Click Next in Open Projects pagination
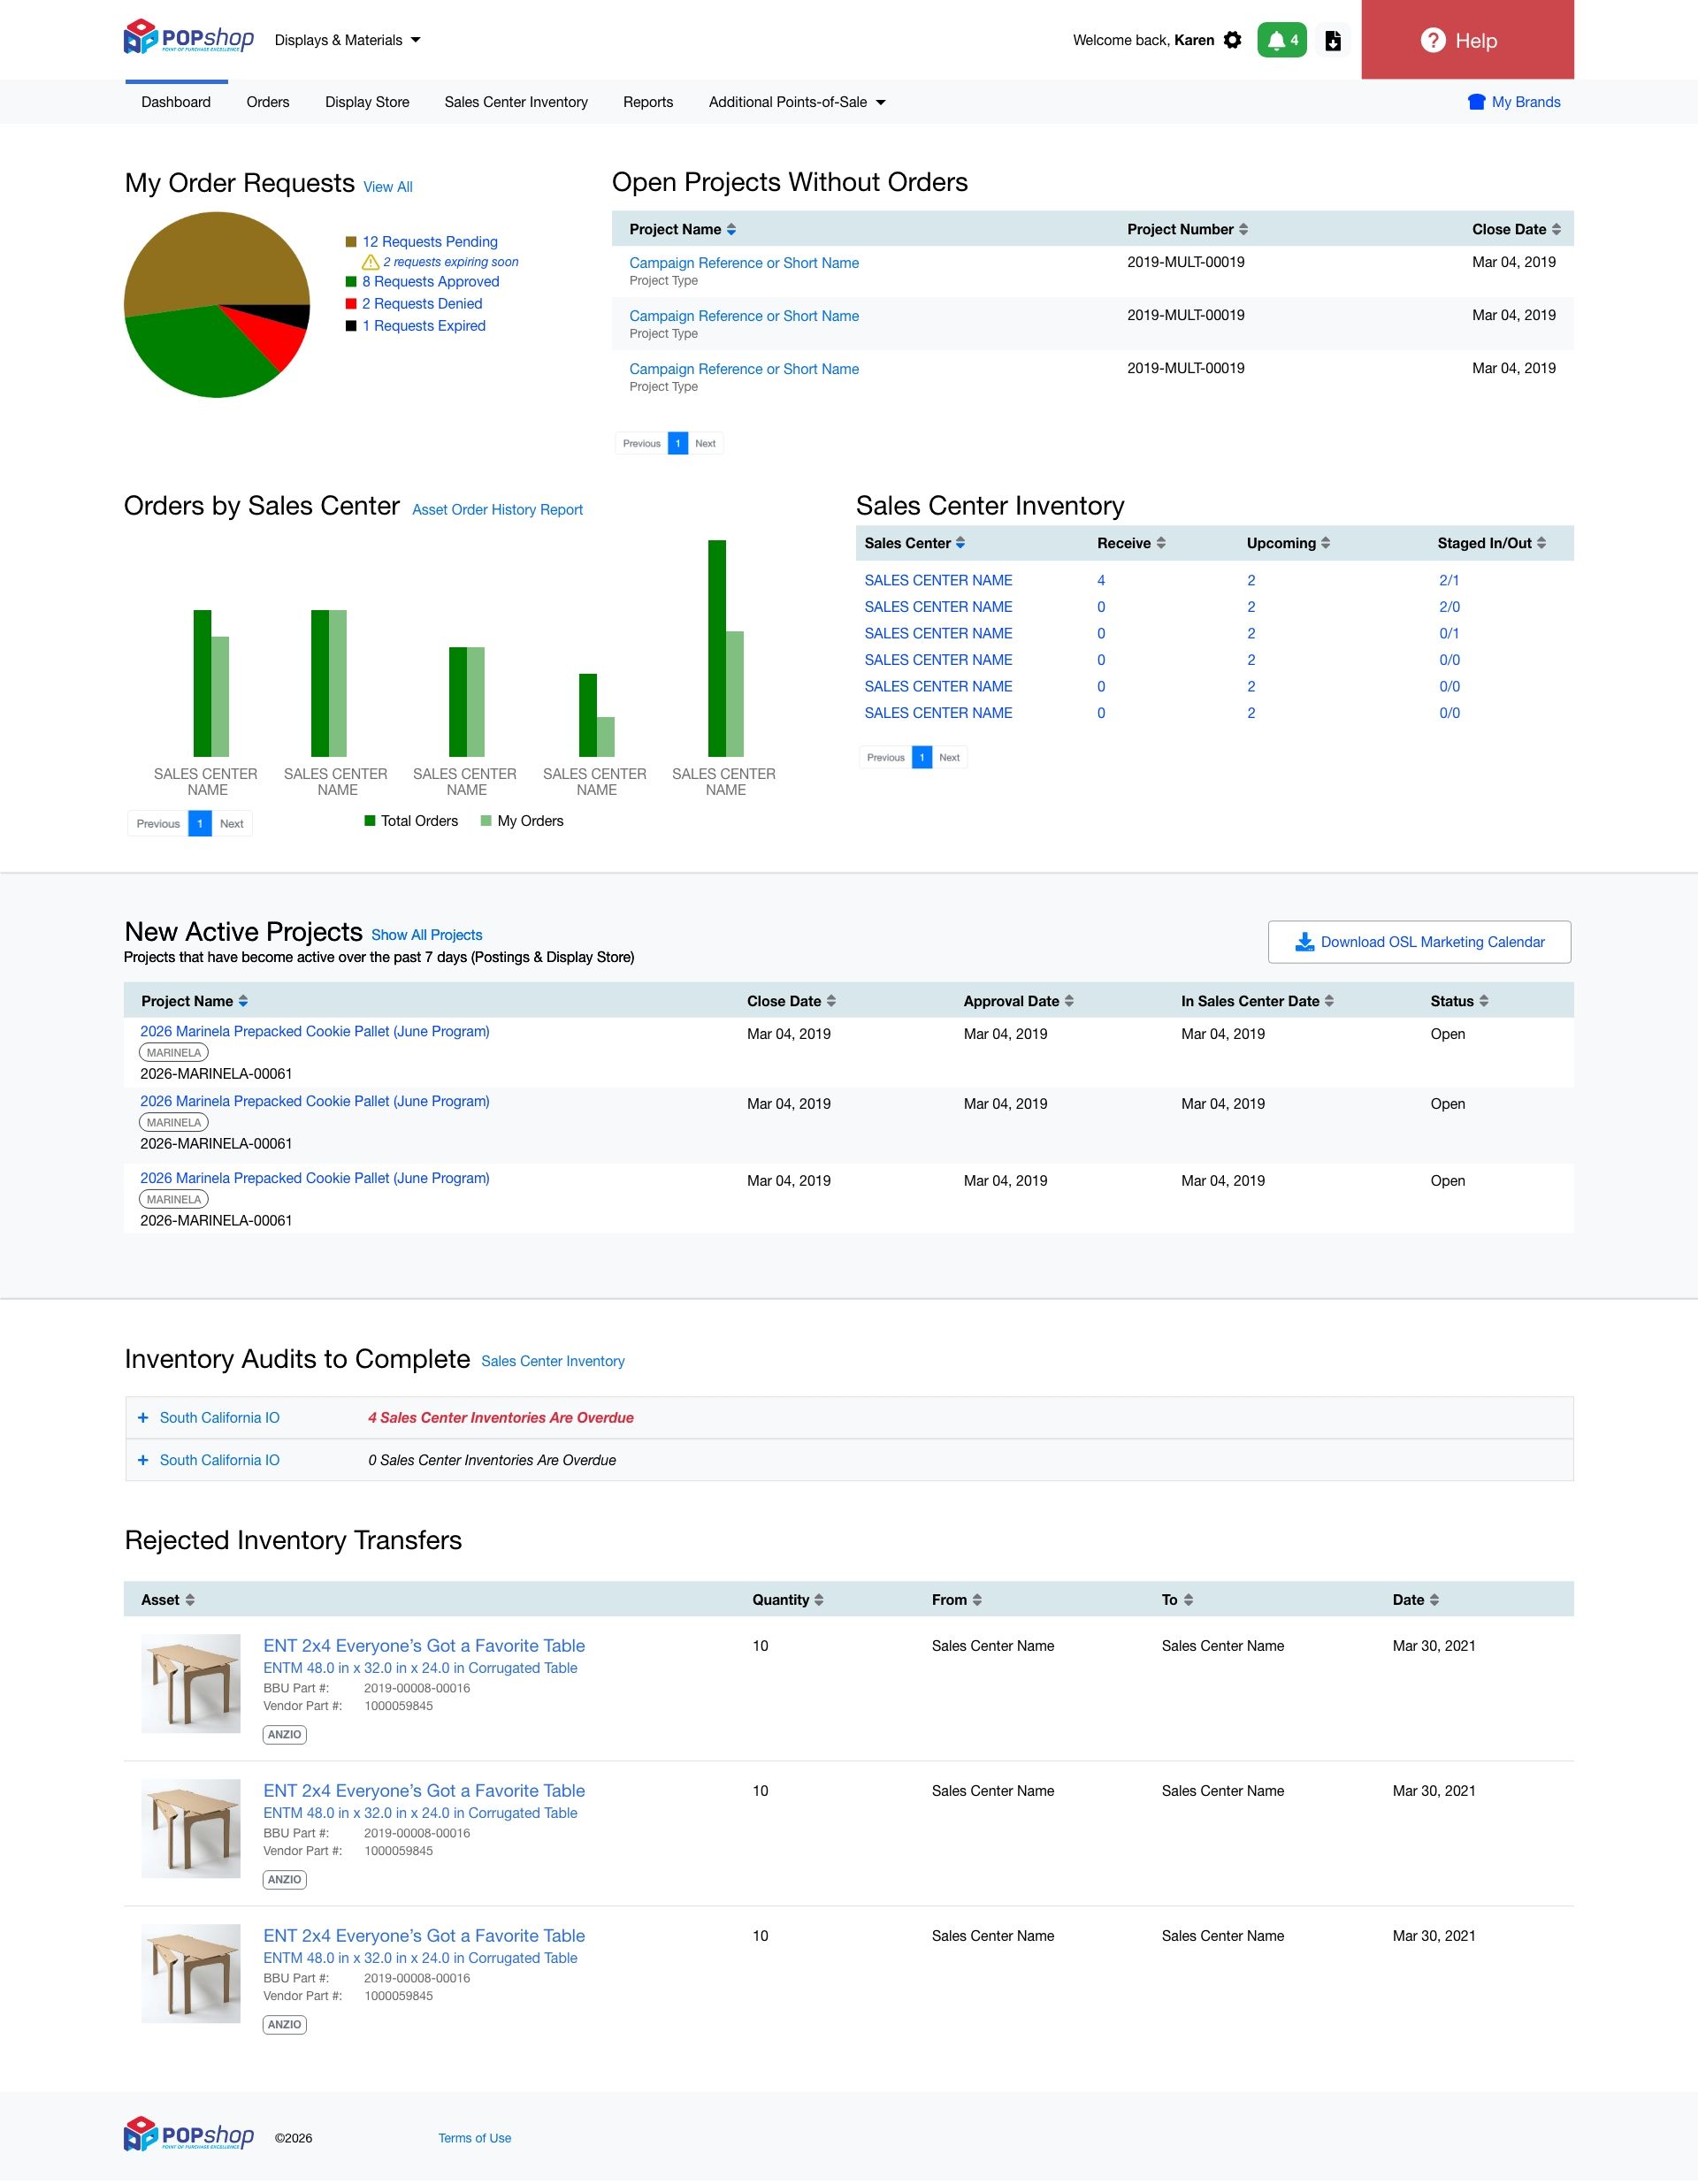 705,443
